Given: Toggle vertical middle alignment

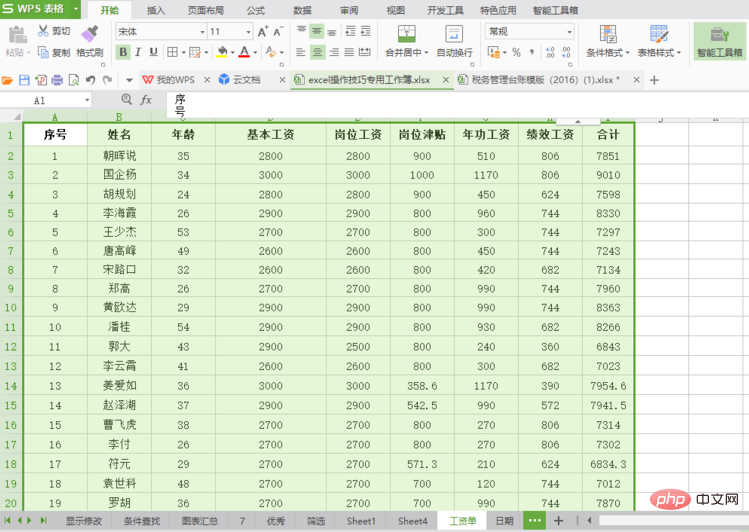Looking at the screenshot, I should click(x=317, y=31).
